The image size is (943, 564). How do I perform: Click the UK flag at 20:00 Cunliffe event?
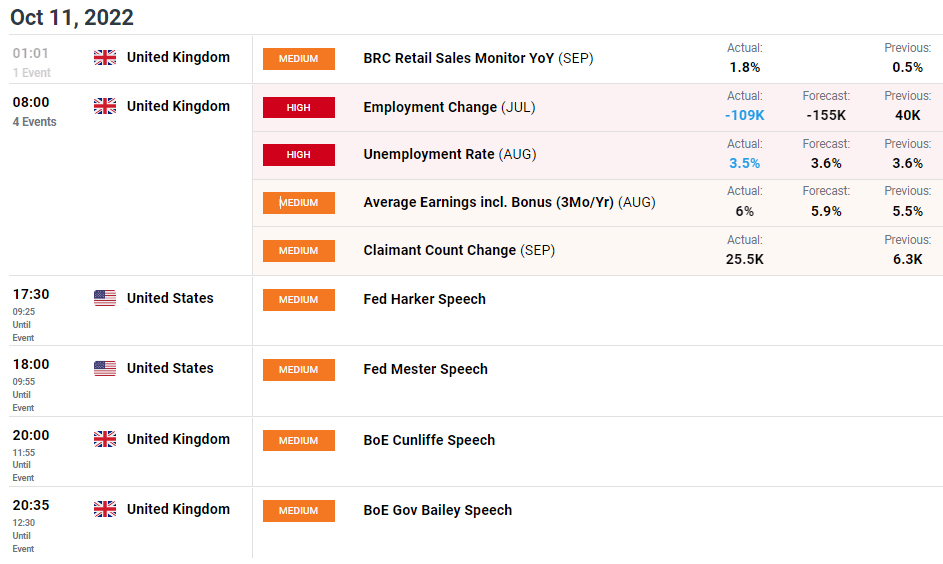coord(105,440)
